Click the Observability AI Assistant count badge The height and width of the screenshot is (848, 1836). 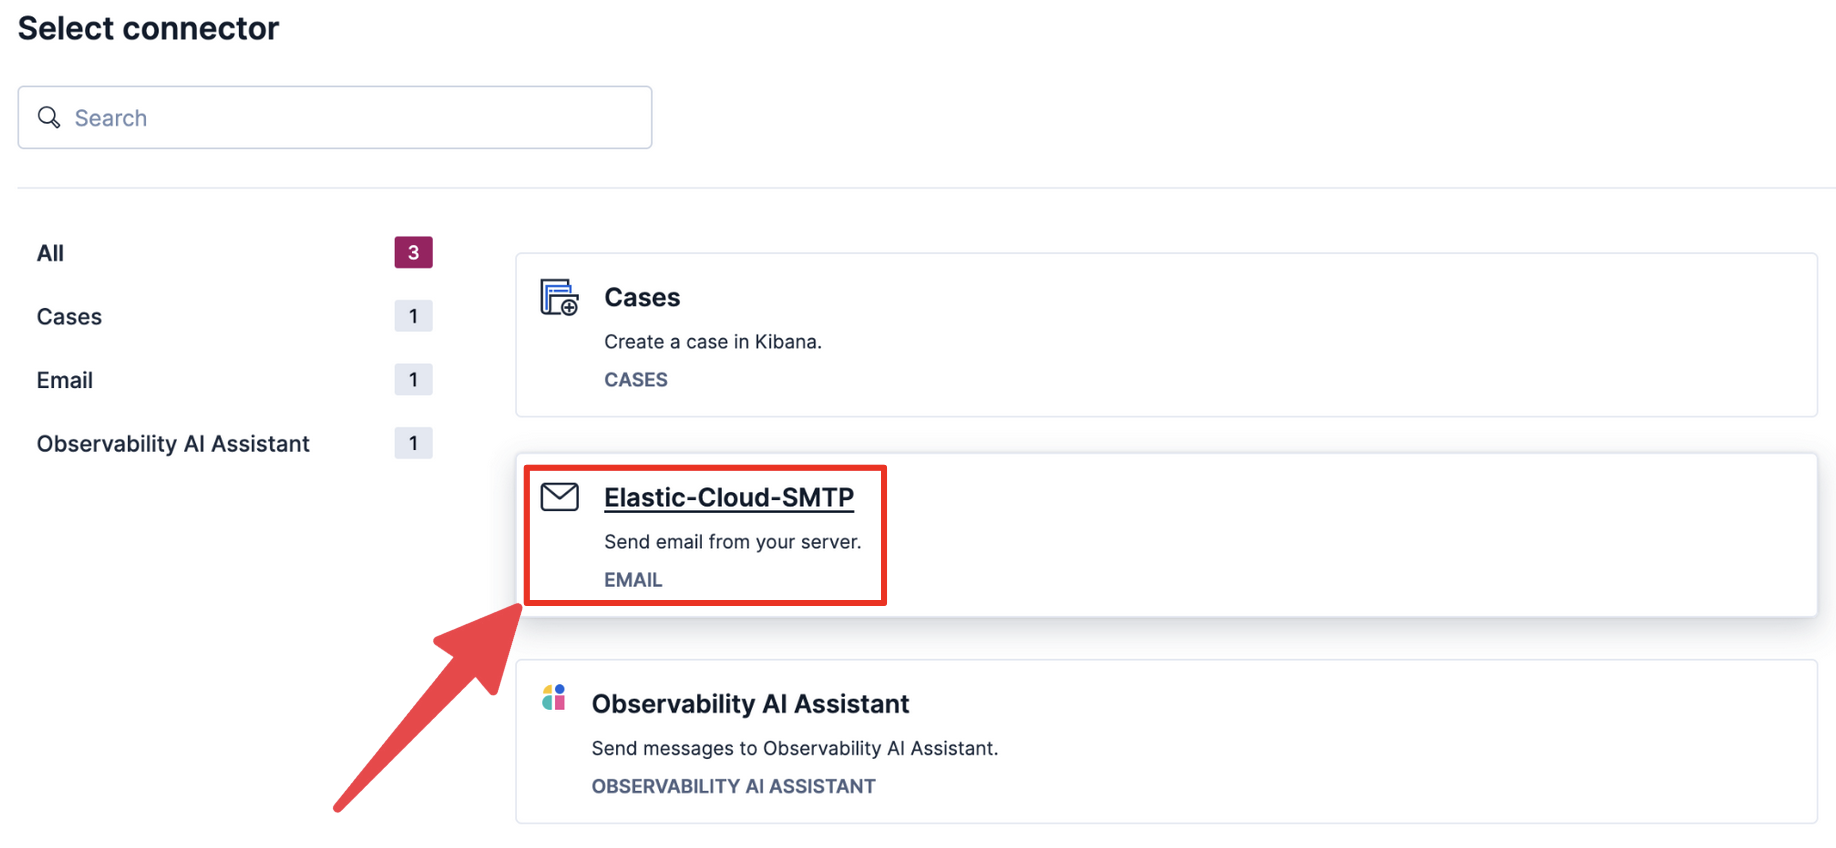(413, 443)
